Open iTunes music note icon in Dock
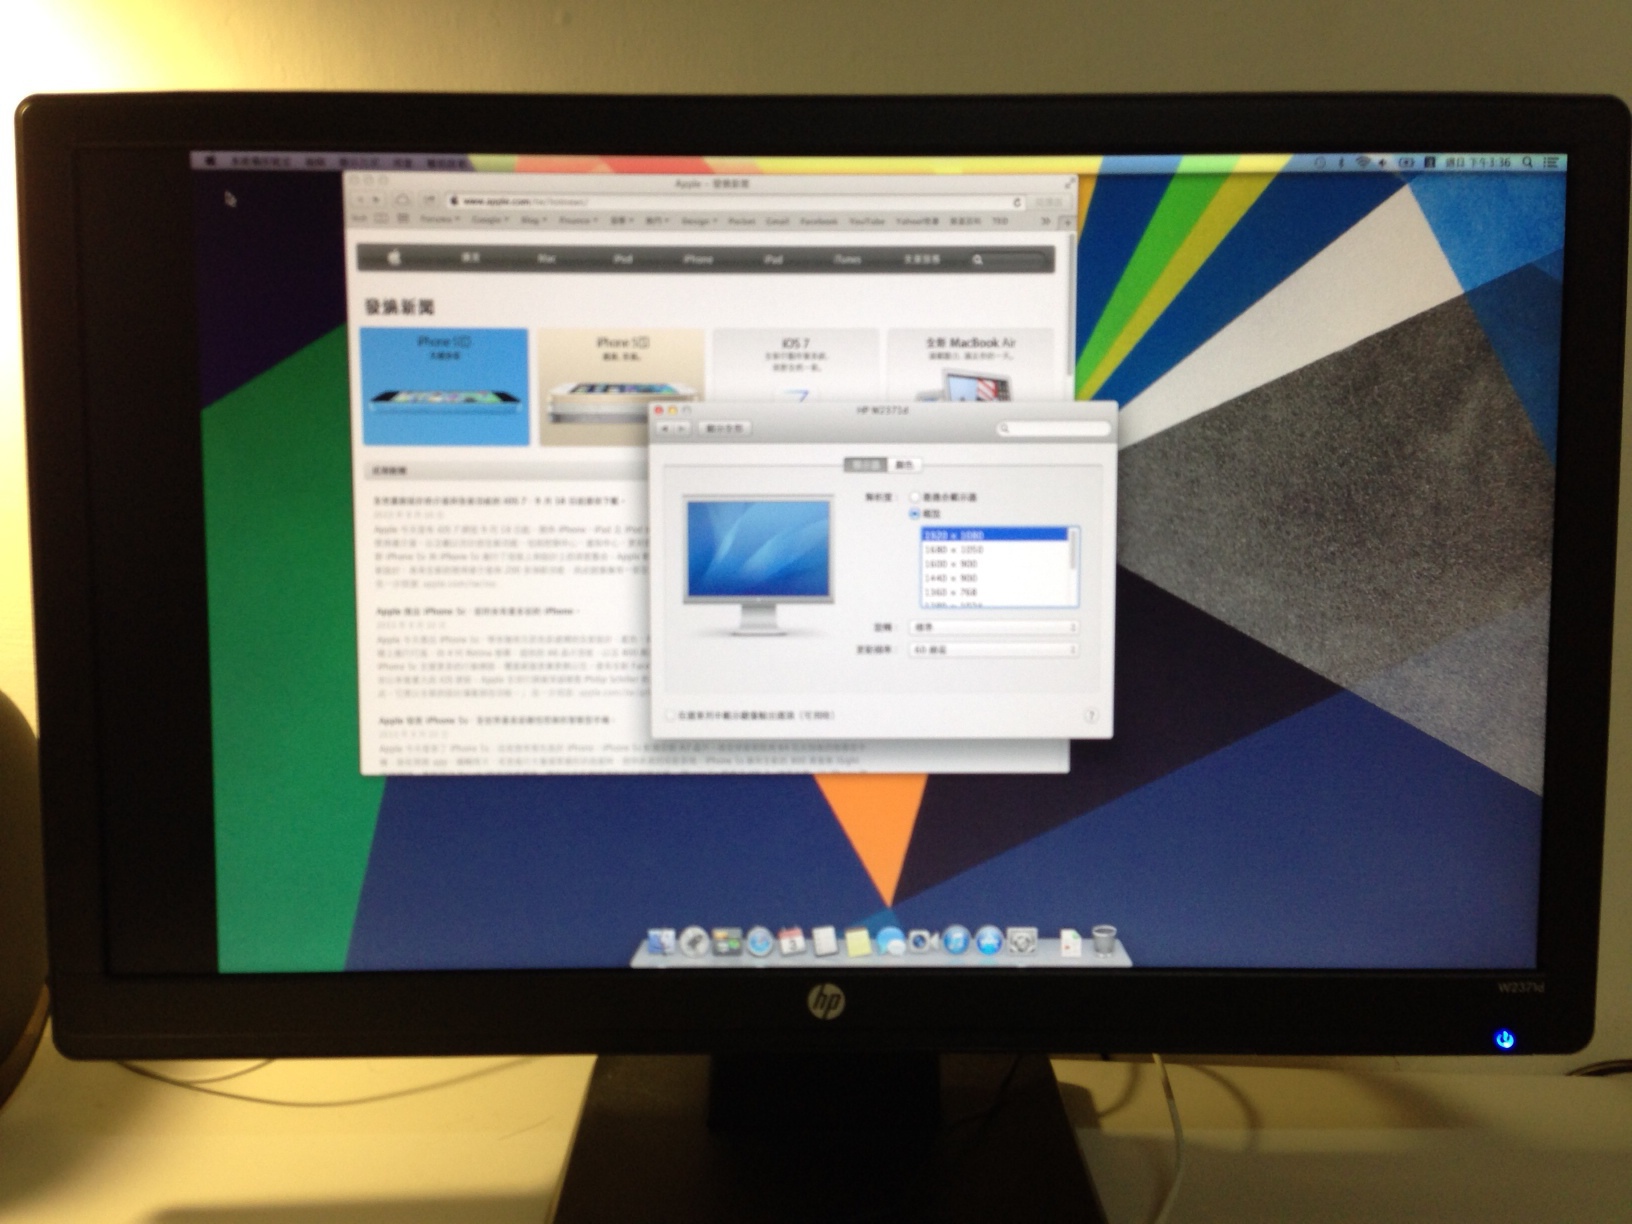 pyautogui.click(x=955, y=941)
